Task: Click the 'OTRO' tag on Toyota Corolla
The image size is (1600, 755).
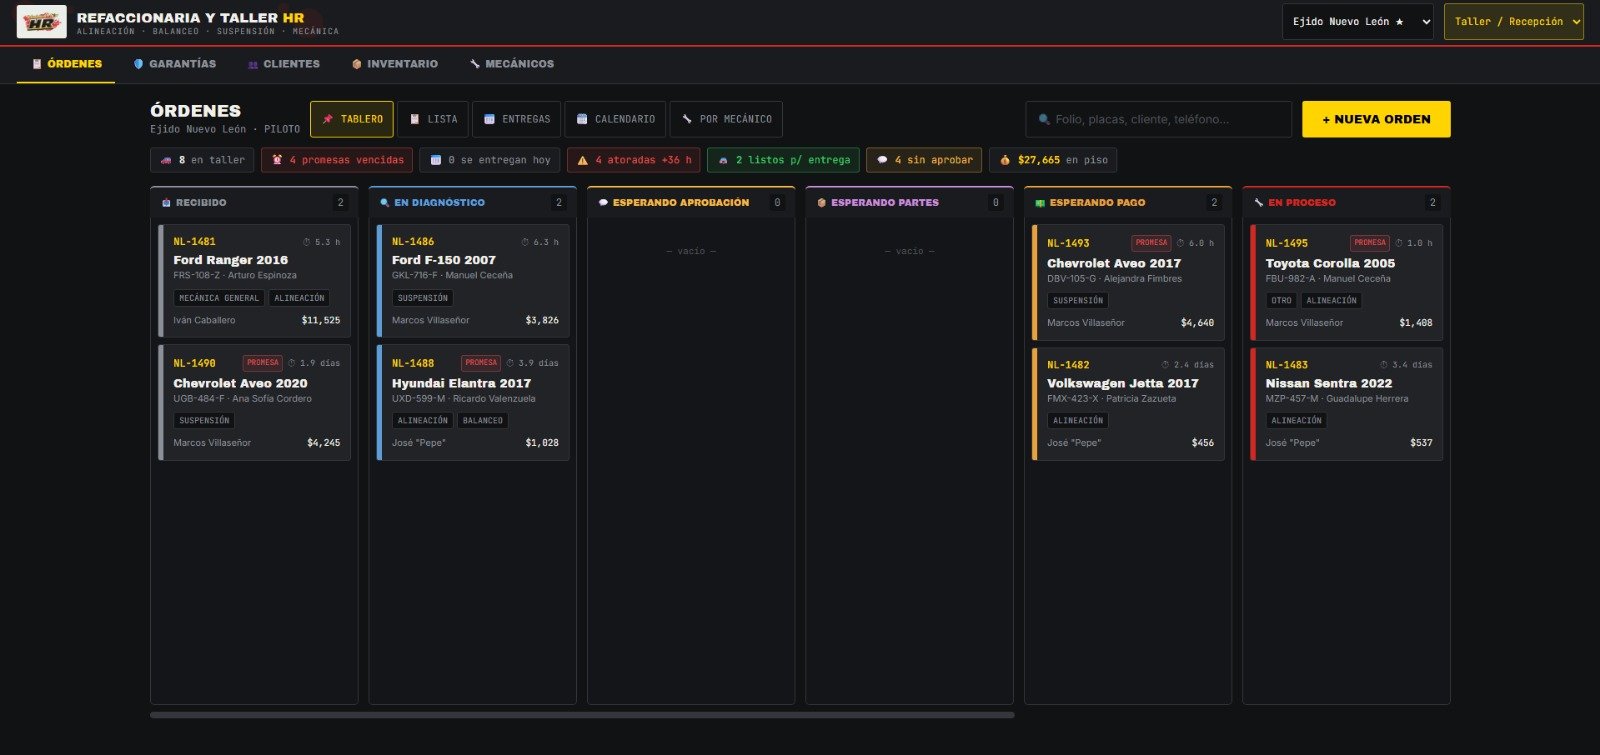Action: tap(1282, 301)
